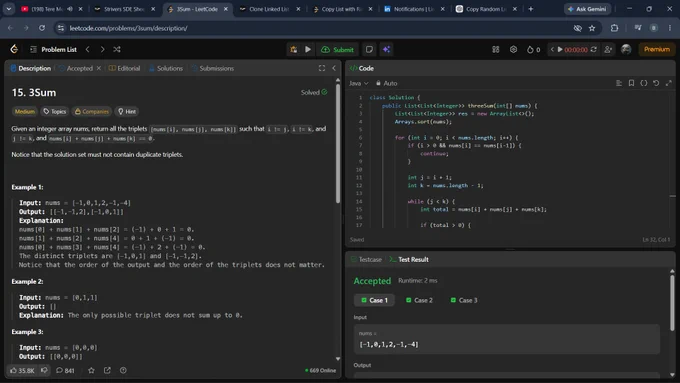Expand the Companies tag

[x=92, y=111]
